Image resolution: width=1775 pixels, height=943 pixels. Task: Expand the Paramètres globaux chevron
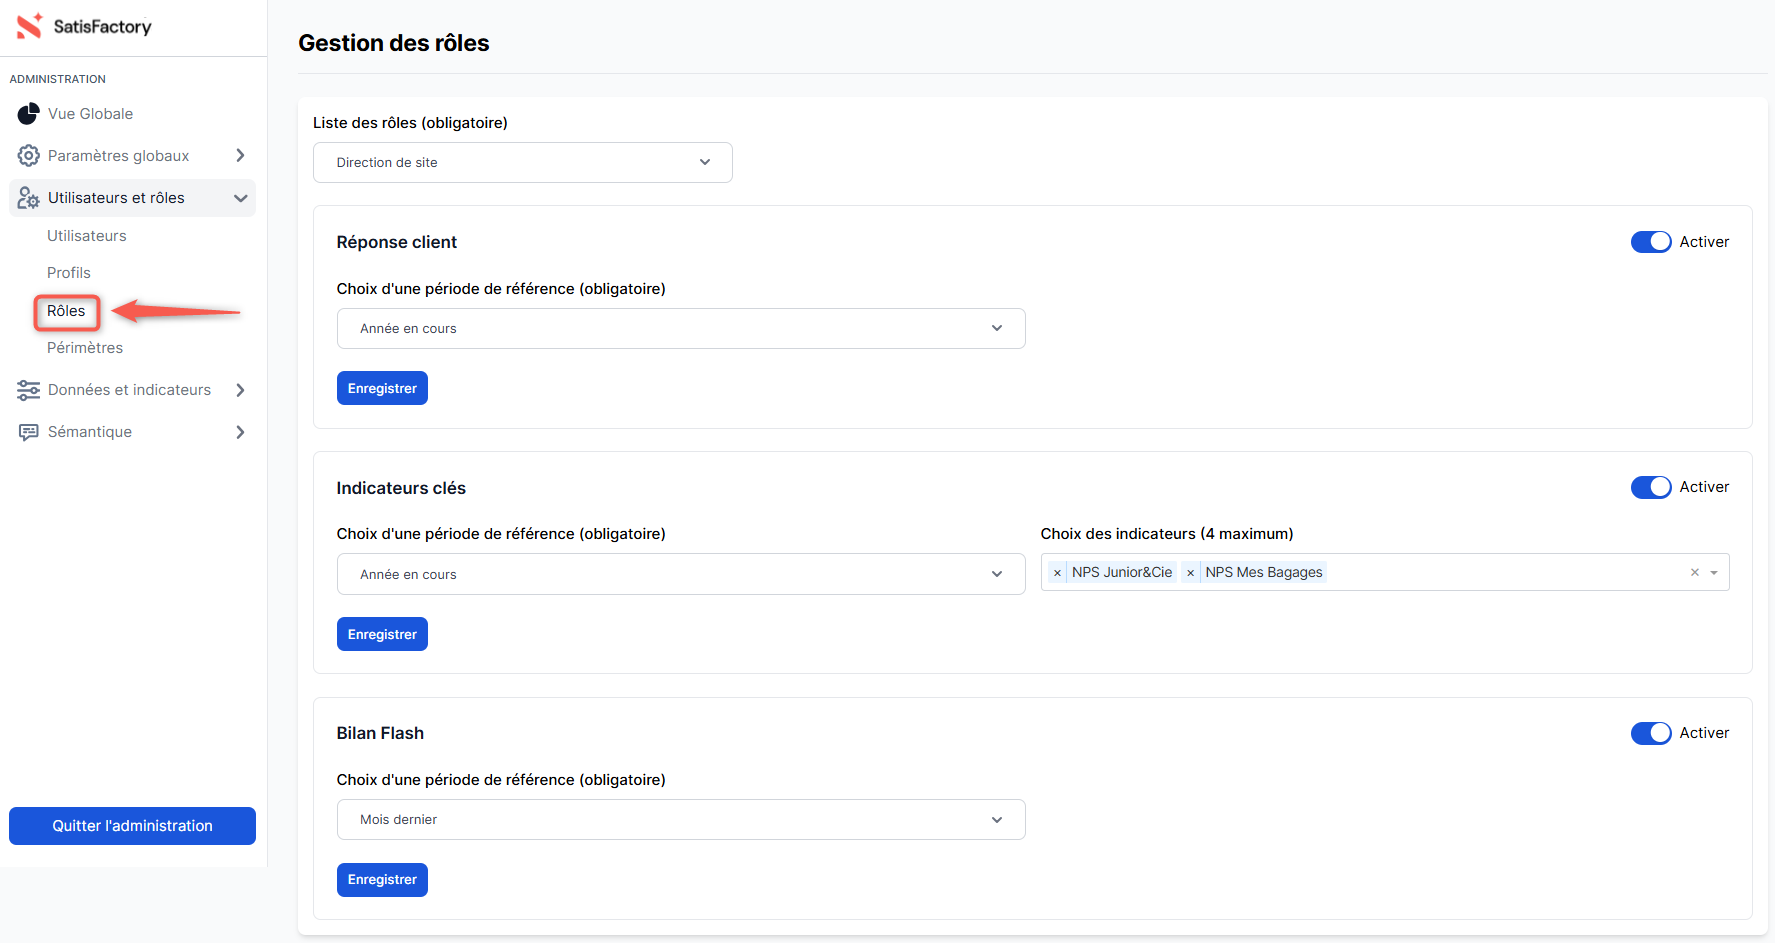coord(240,156)
